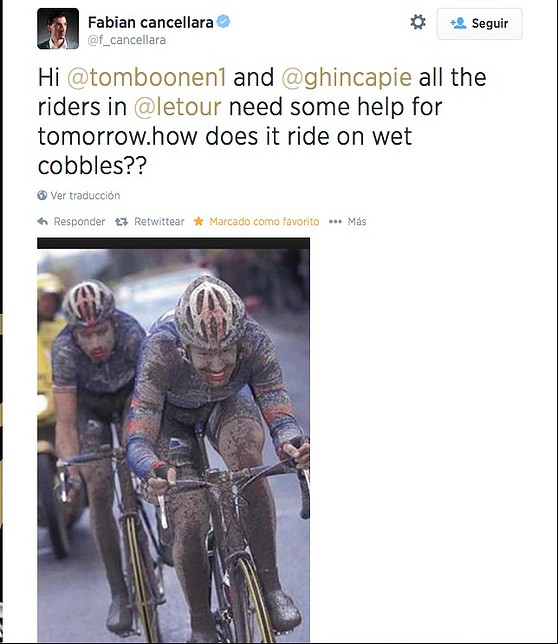
Task: Follow the @ghincapie mention link
Action: pyautogui.click(x=347, y=78)
